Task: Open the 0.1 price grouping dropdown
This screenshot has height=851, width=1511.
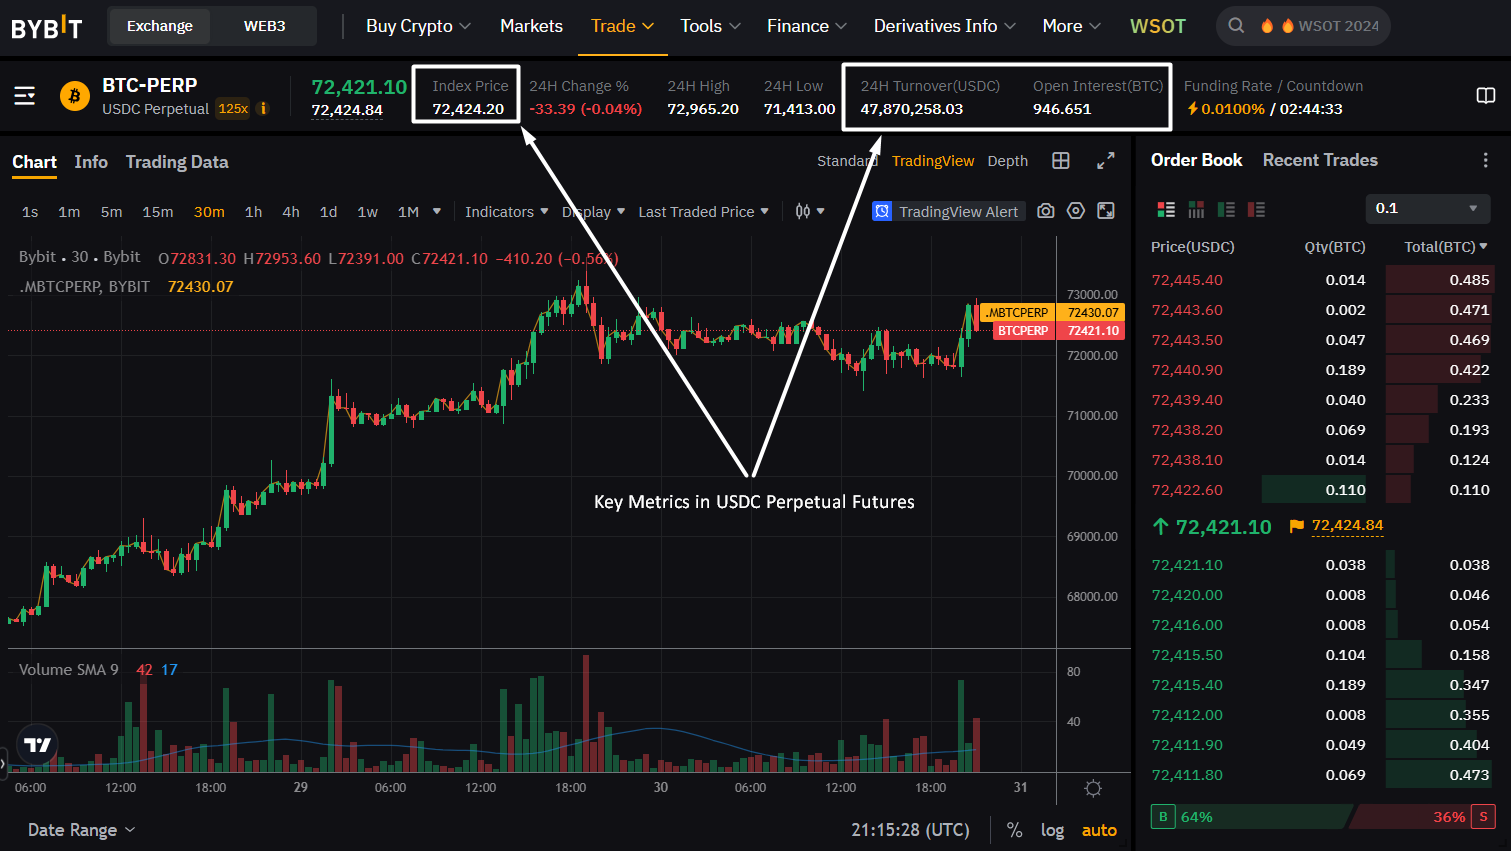Action: [1428, 208]
